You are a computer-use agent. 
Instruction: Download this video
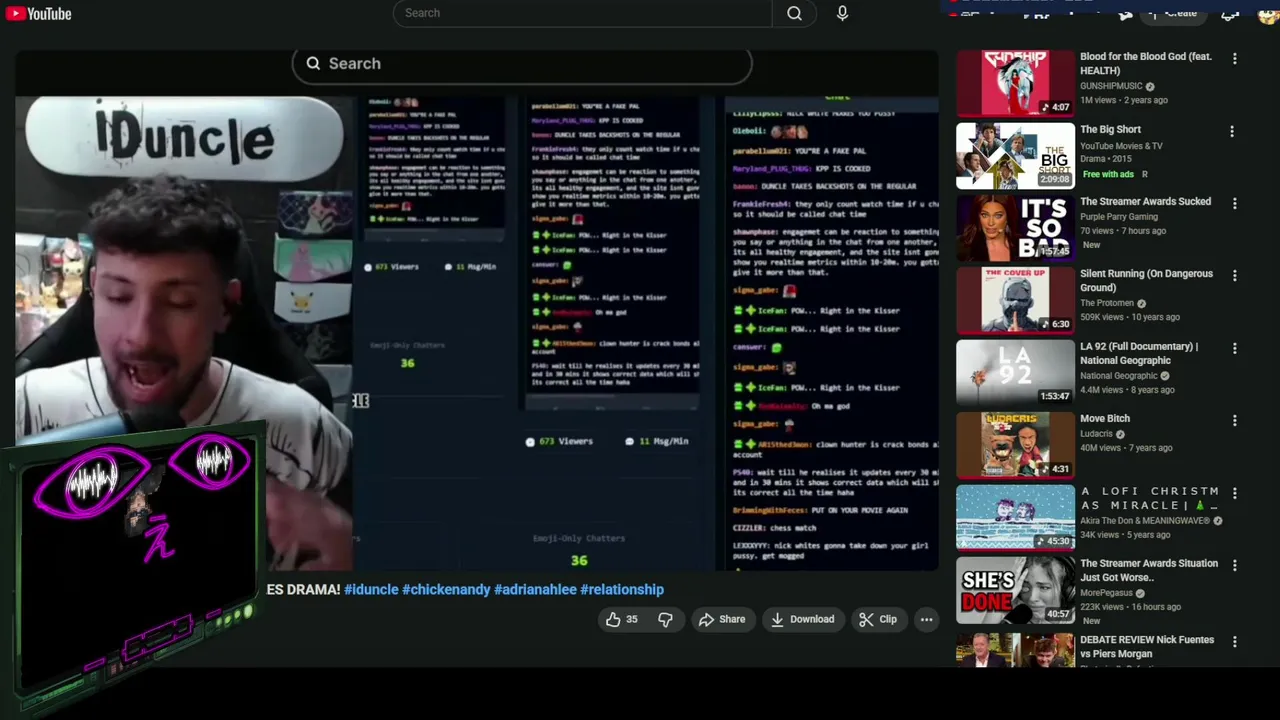[802, 619]
